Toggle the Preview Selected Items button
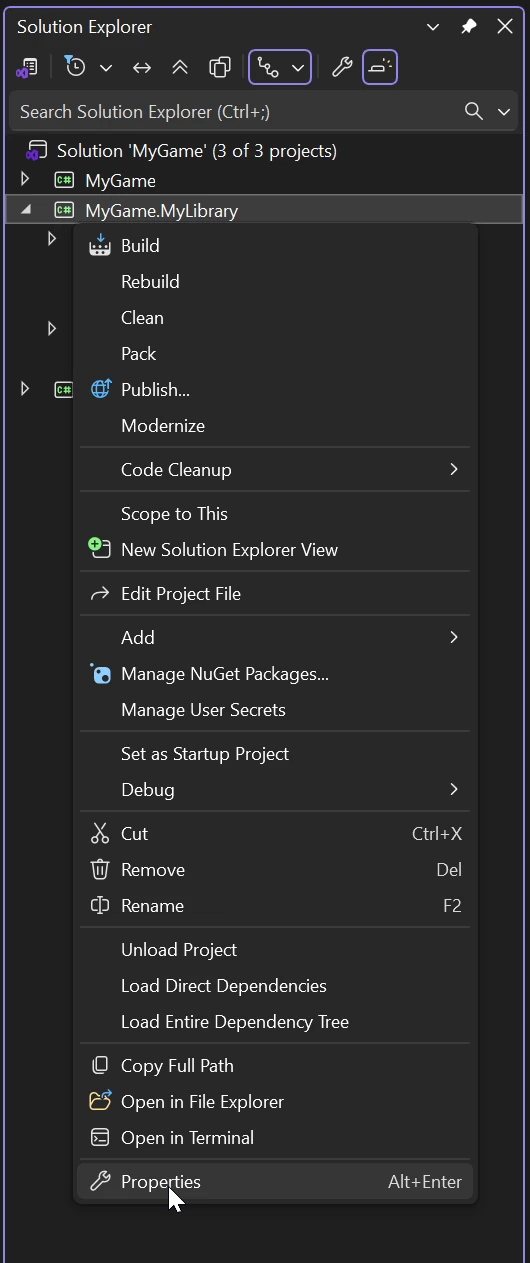Image resolution: width=530 pixels, height=1263 pixels. 380,67
